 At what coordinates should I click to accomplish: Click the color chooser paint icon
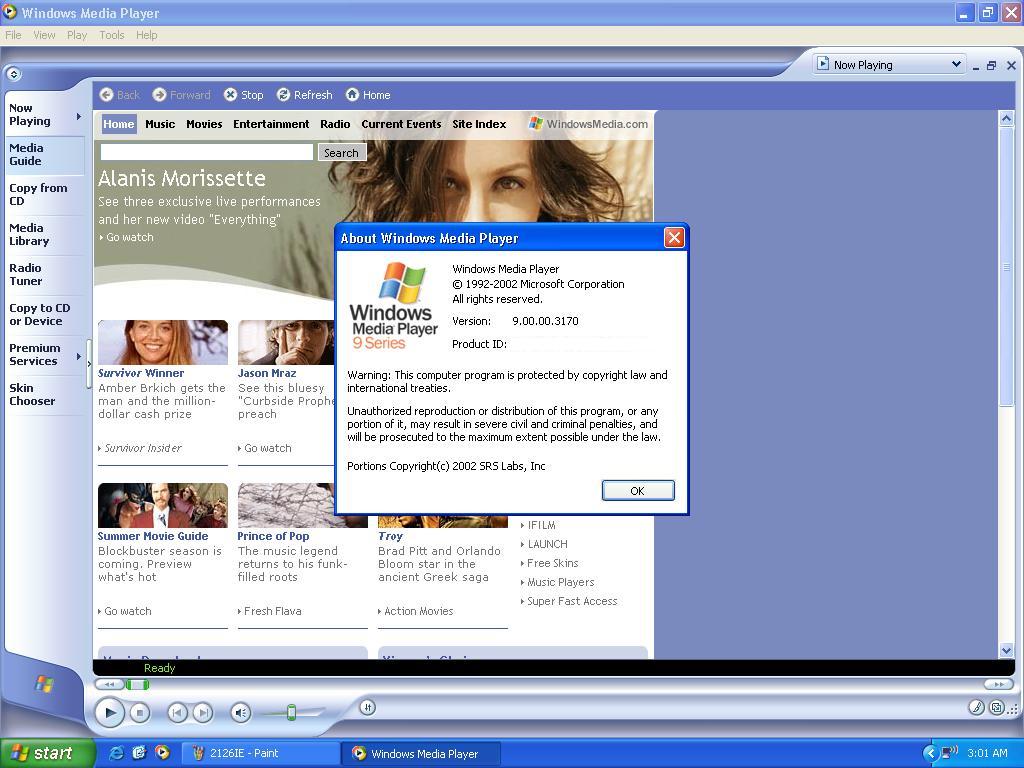coord(976,707)
